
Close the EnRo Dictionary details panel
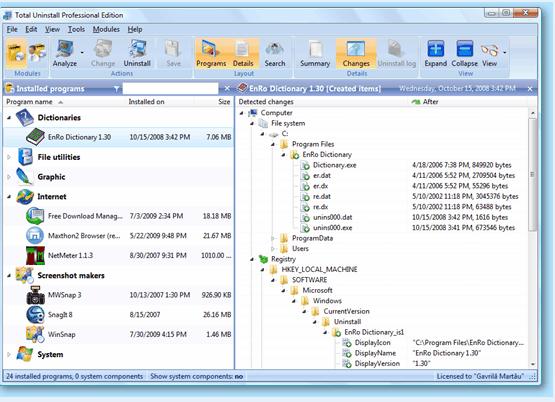[x=530, y=88]
